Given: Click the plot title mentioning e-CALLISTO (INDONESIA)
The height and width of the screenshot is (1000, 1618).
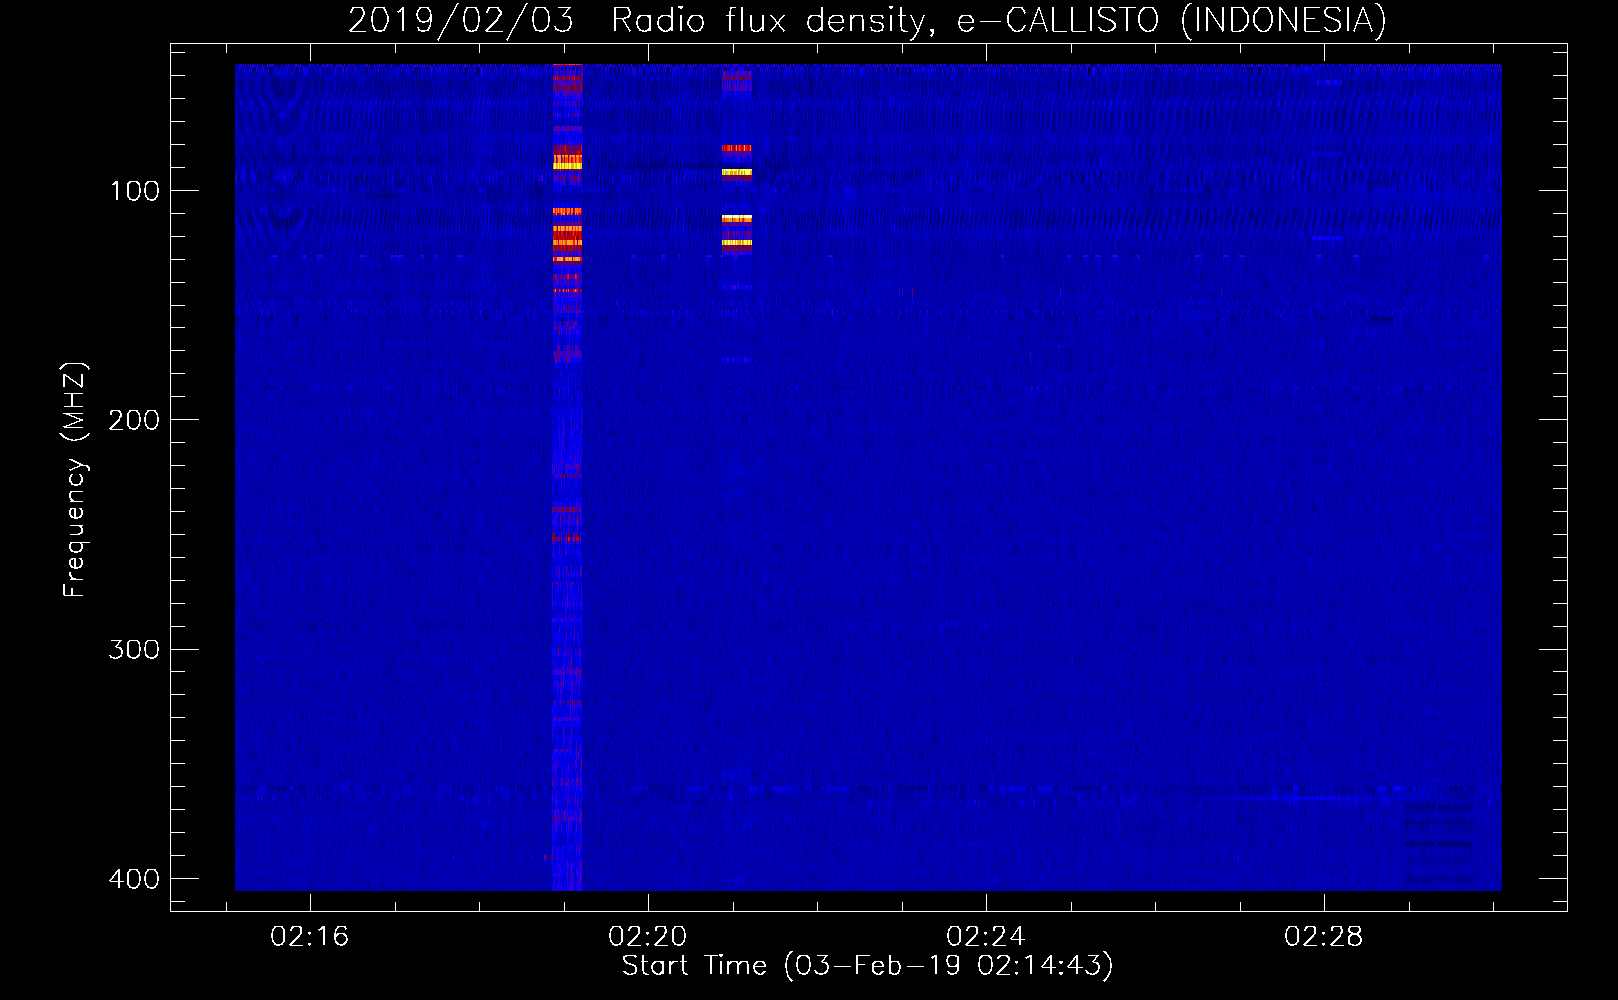Looking at the screenshot, I should tap(867, 20).
